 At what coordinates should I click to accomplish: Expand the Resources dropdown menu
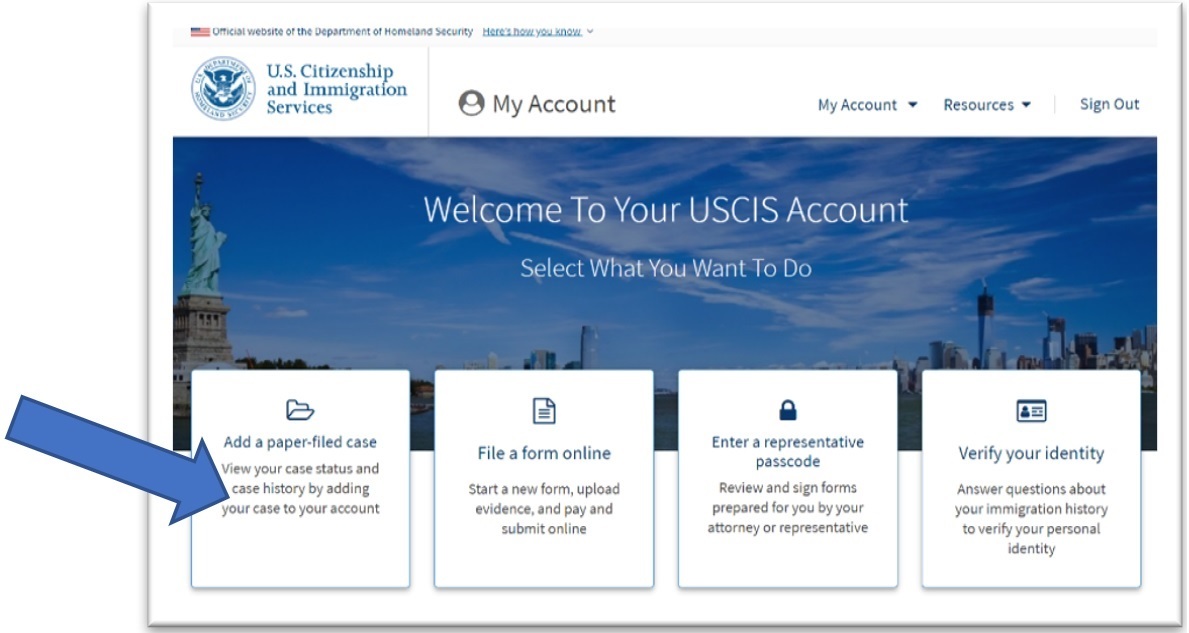tap(986, 105)
